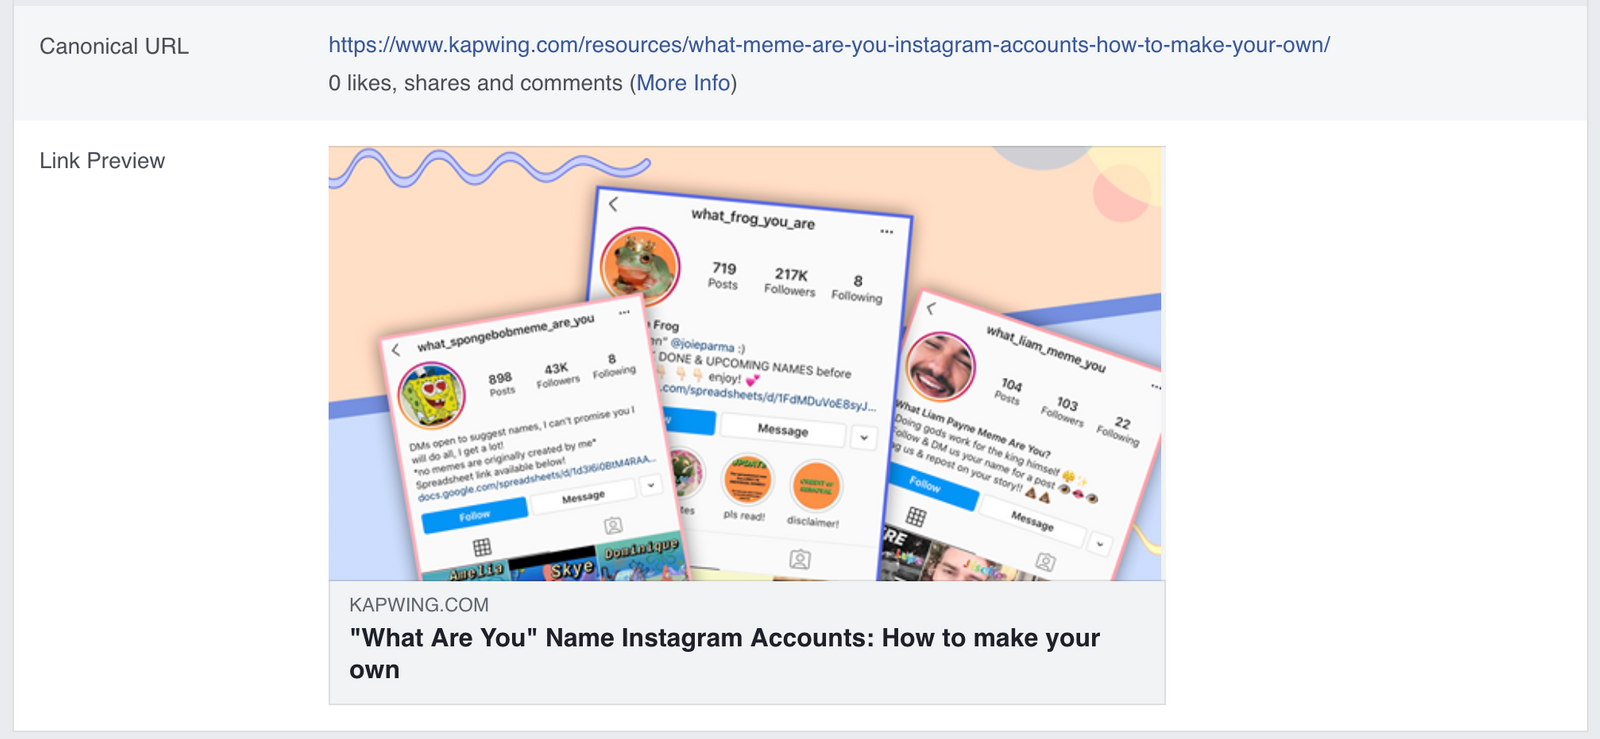Click back arrow on spongebobmeme profile
Screen dimensions: 1600x739
pos(396,349)
